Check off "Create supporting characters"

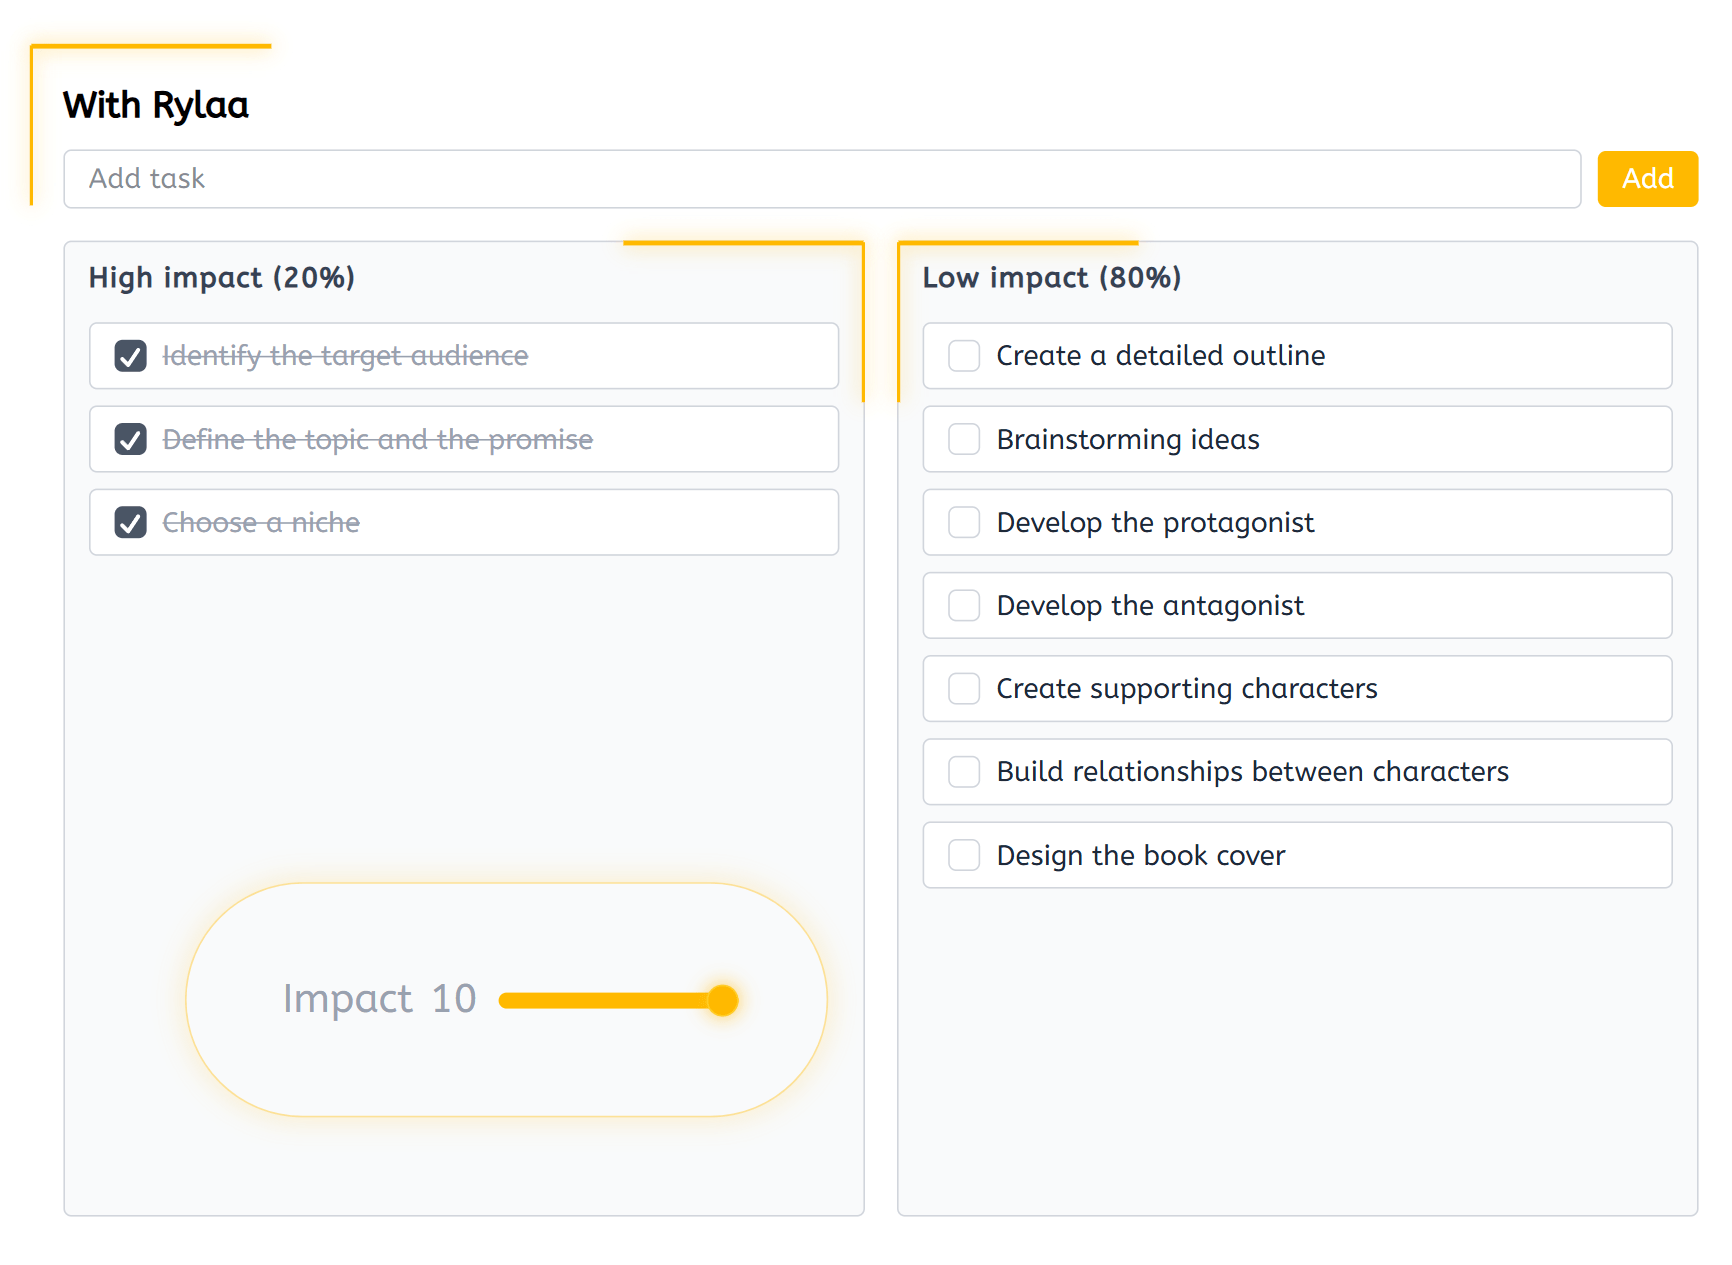[963, 688]
